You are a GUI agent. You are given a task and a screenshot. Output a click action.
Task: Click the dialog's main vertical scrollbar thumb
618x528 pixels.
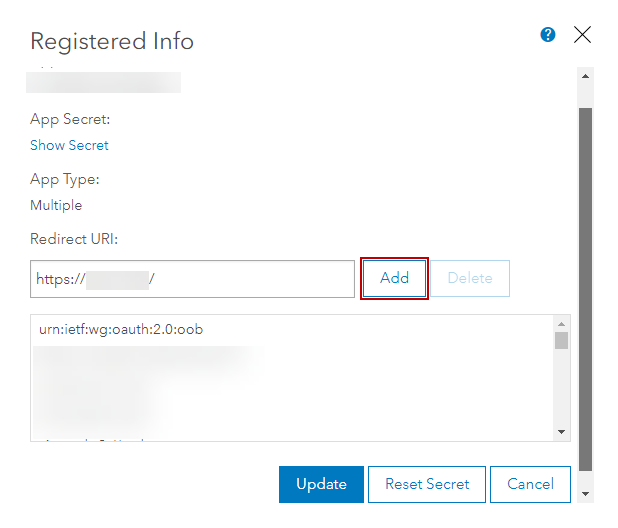586,280
